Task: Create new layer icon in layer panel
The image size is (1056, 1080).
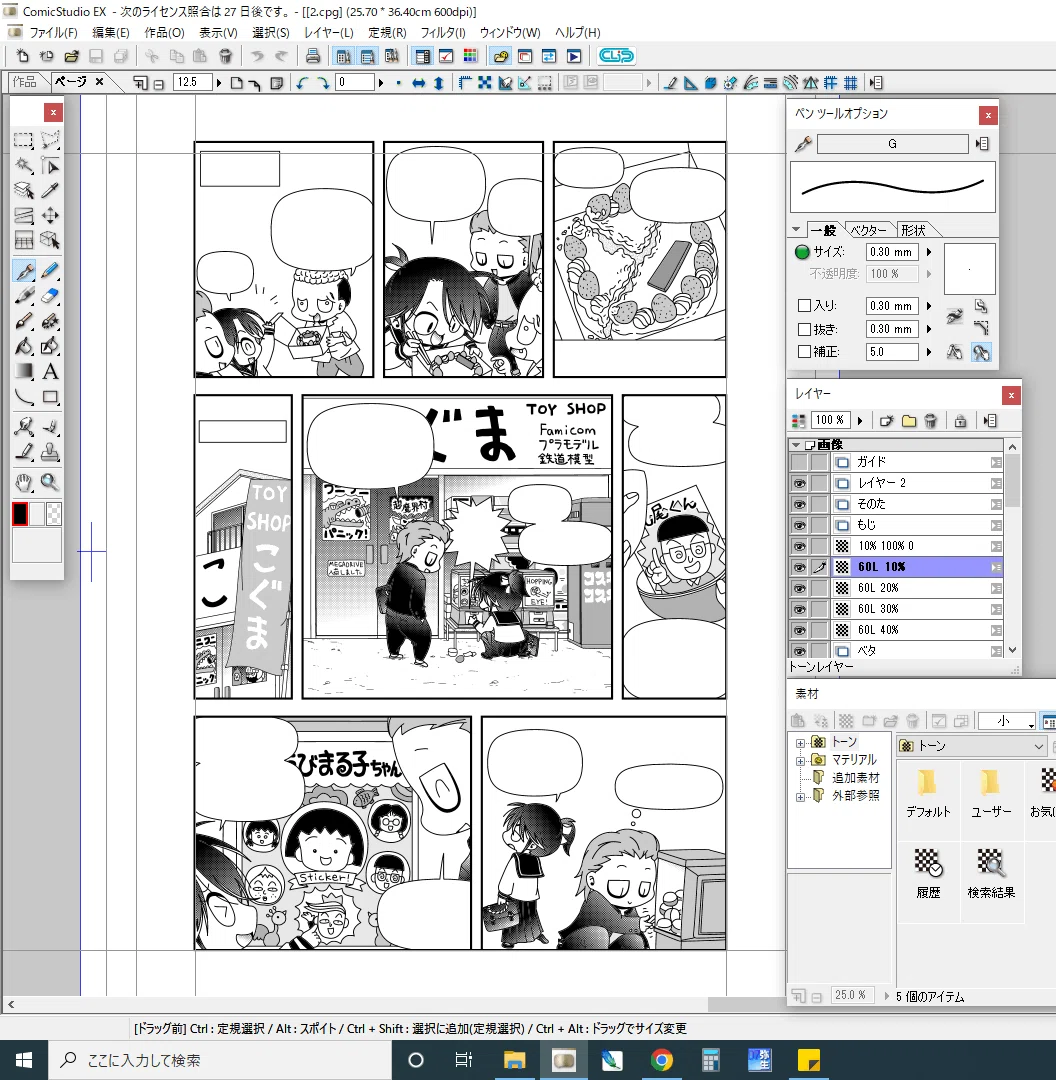Action: tap(886, 420)
